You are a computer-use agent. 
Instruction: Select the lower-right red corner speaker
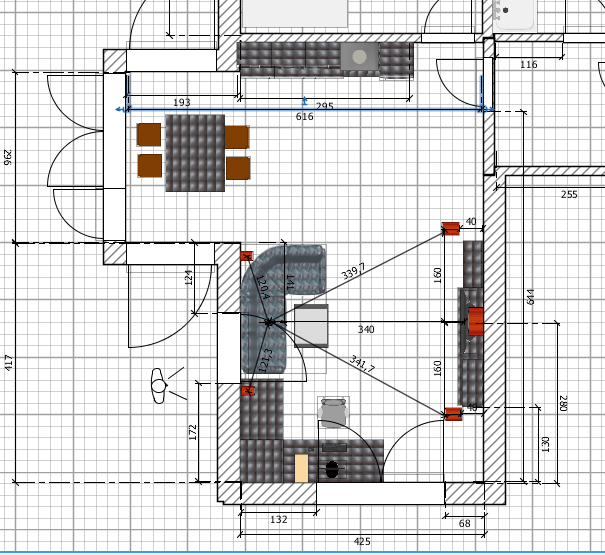(x=452, y=413)
